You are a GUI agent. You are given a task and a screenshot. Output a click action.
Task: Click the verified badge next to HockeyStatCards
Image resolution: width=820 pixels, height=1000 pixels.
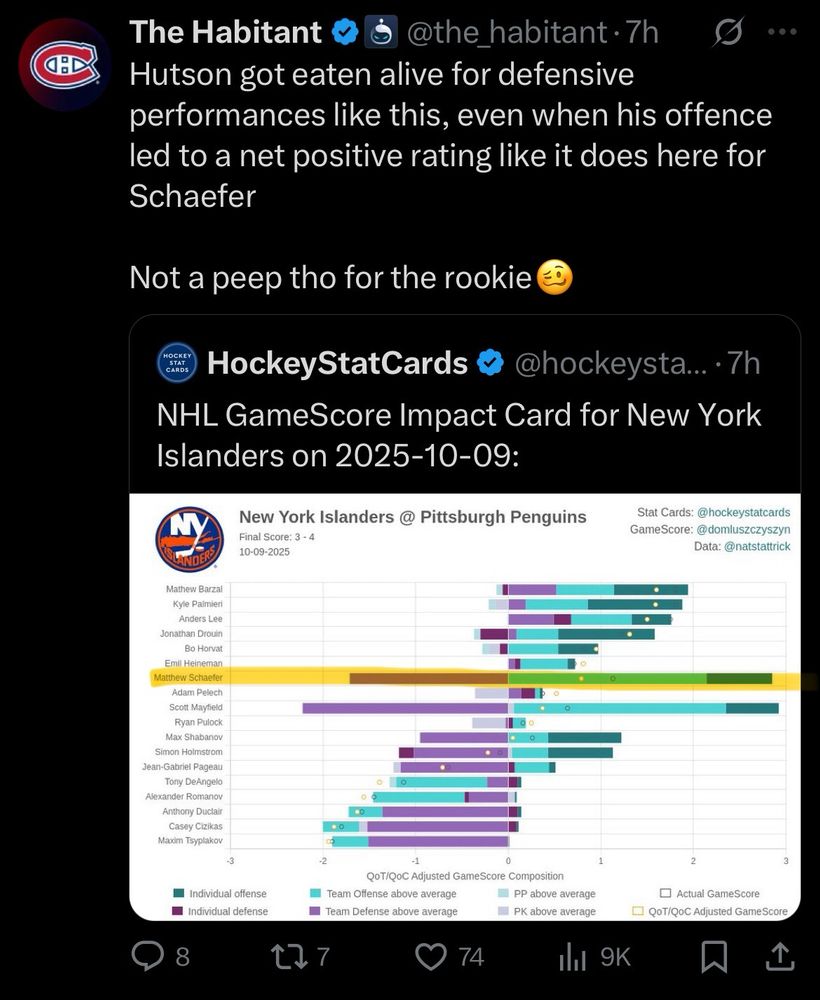point(490,363)
